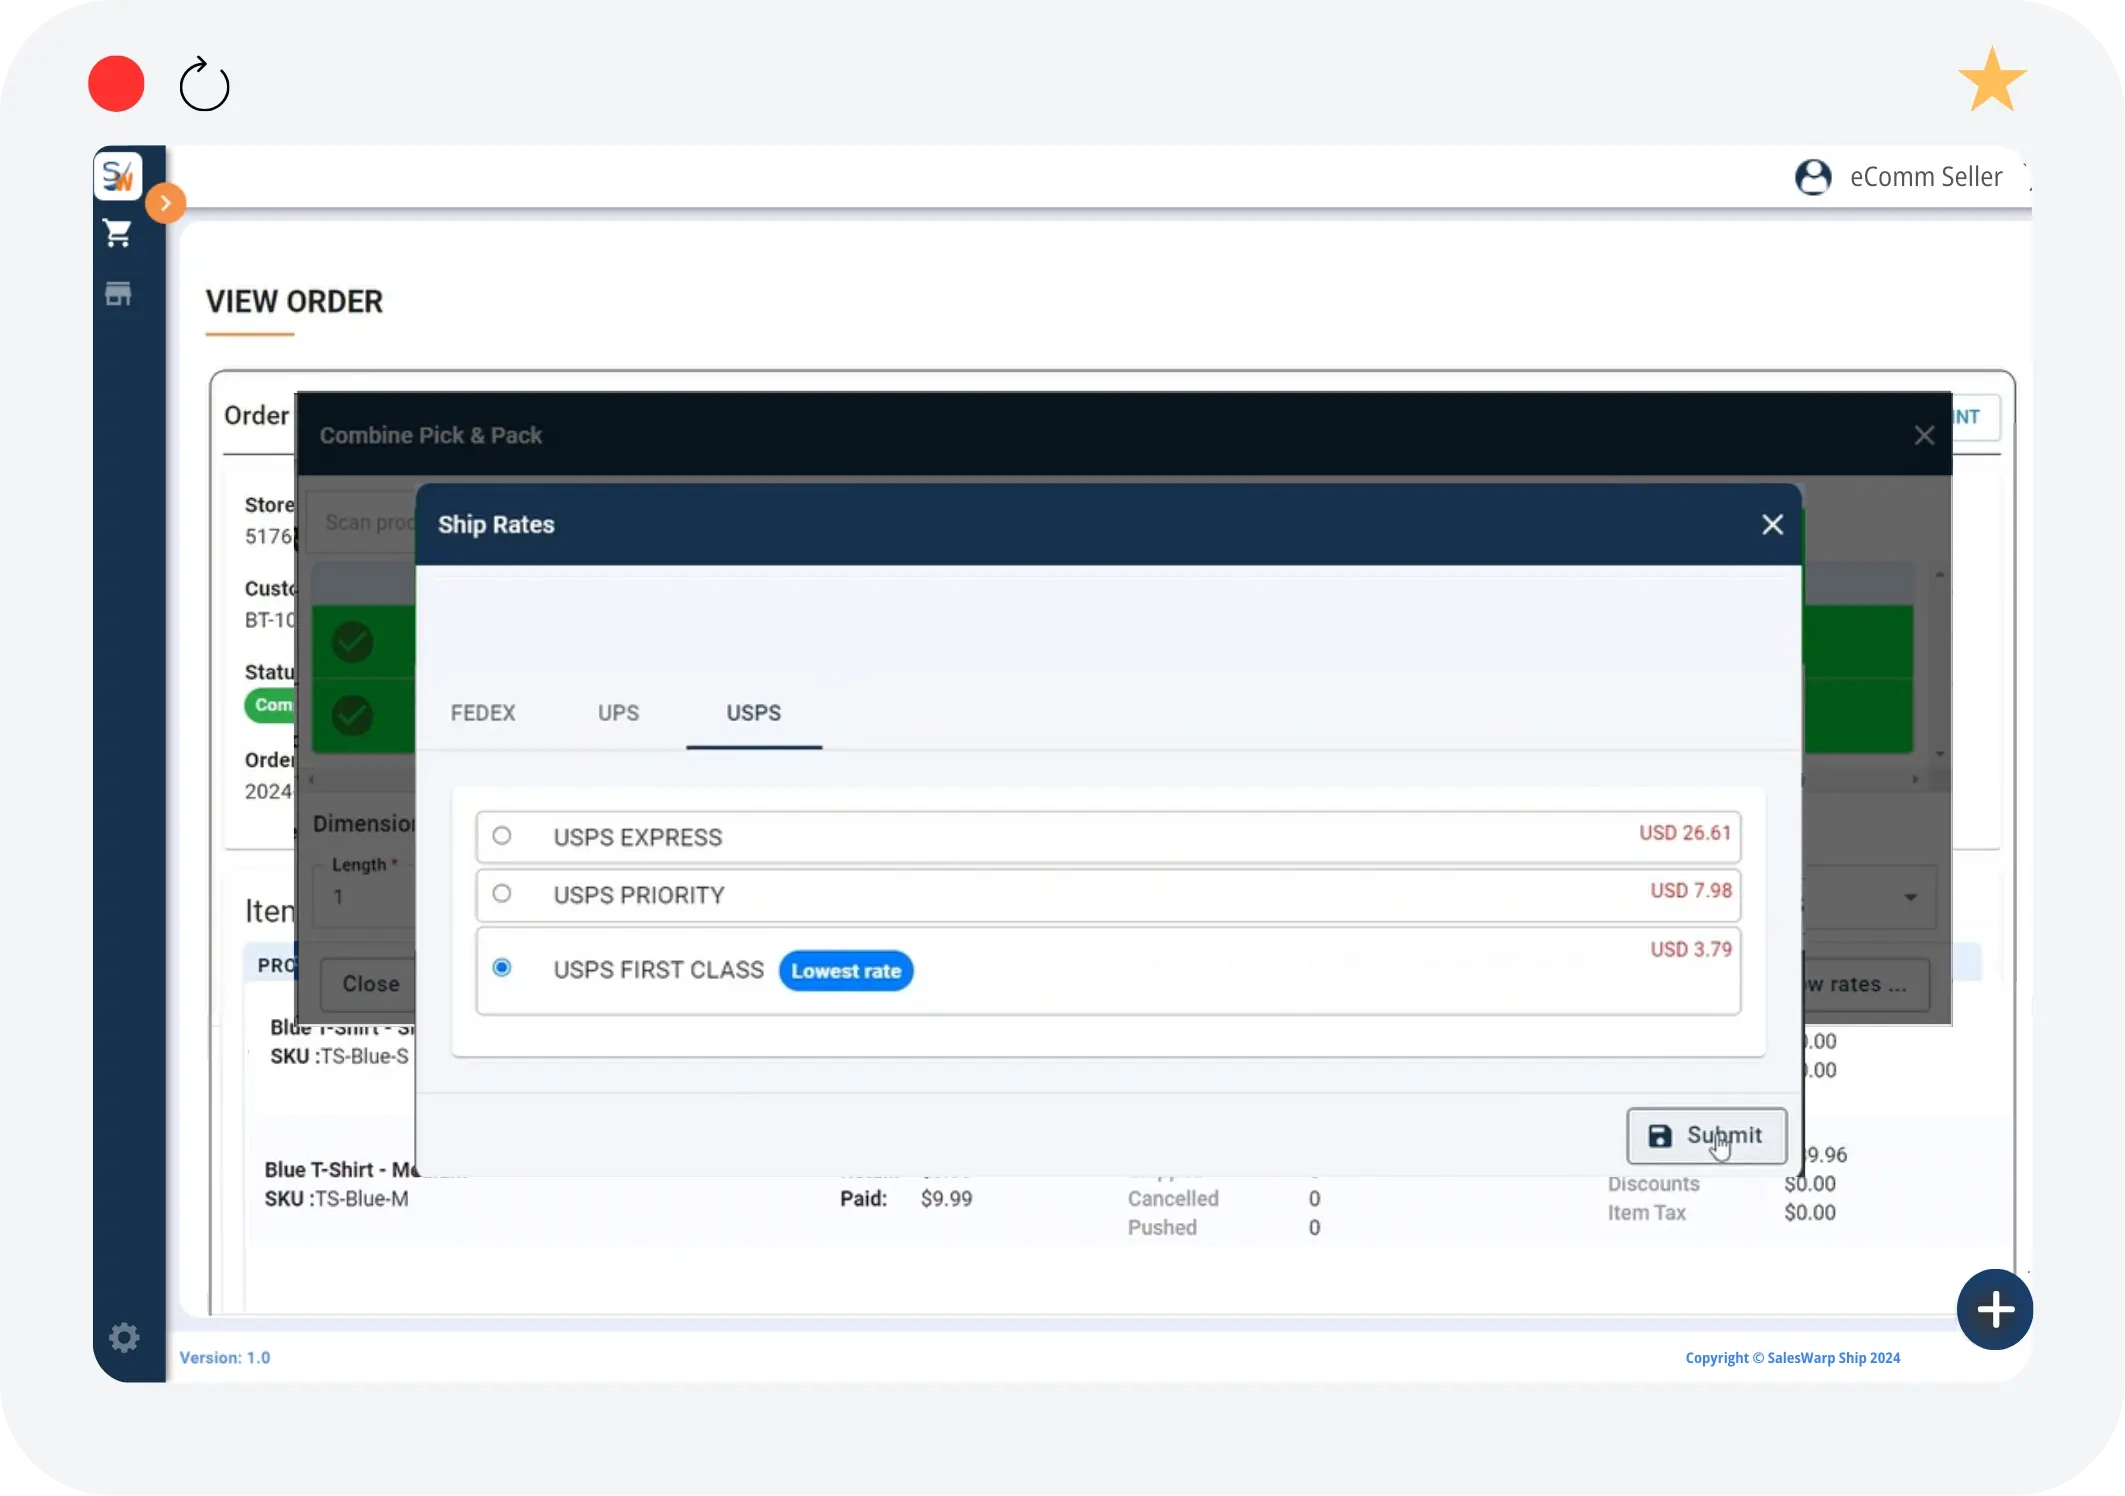Click Submit to confirm ship rate
Image resolution: width=2125 pixels, height=1496 pixels.
point(1706,1136)
